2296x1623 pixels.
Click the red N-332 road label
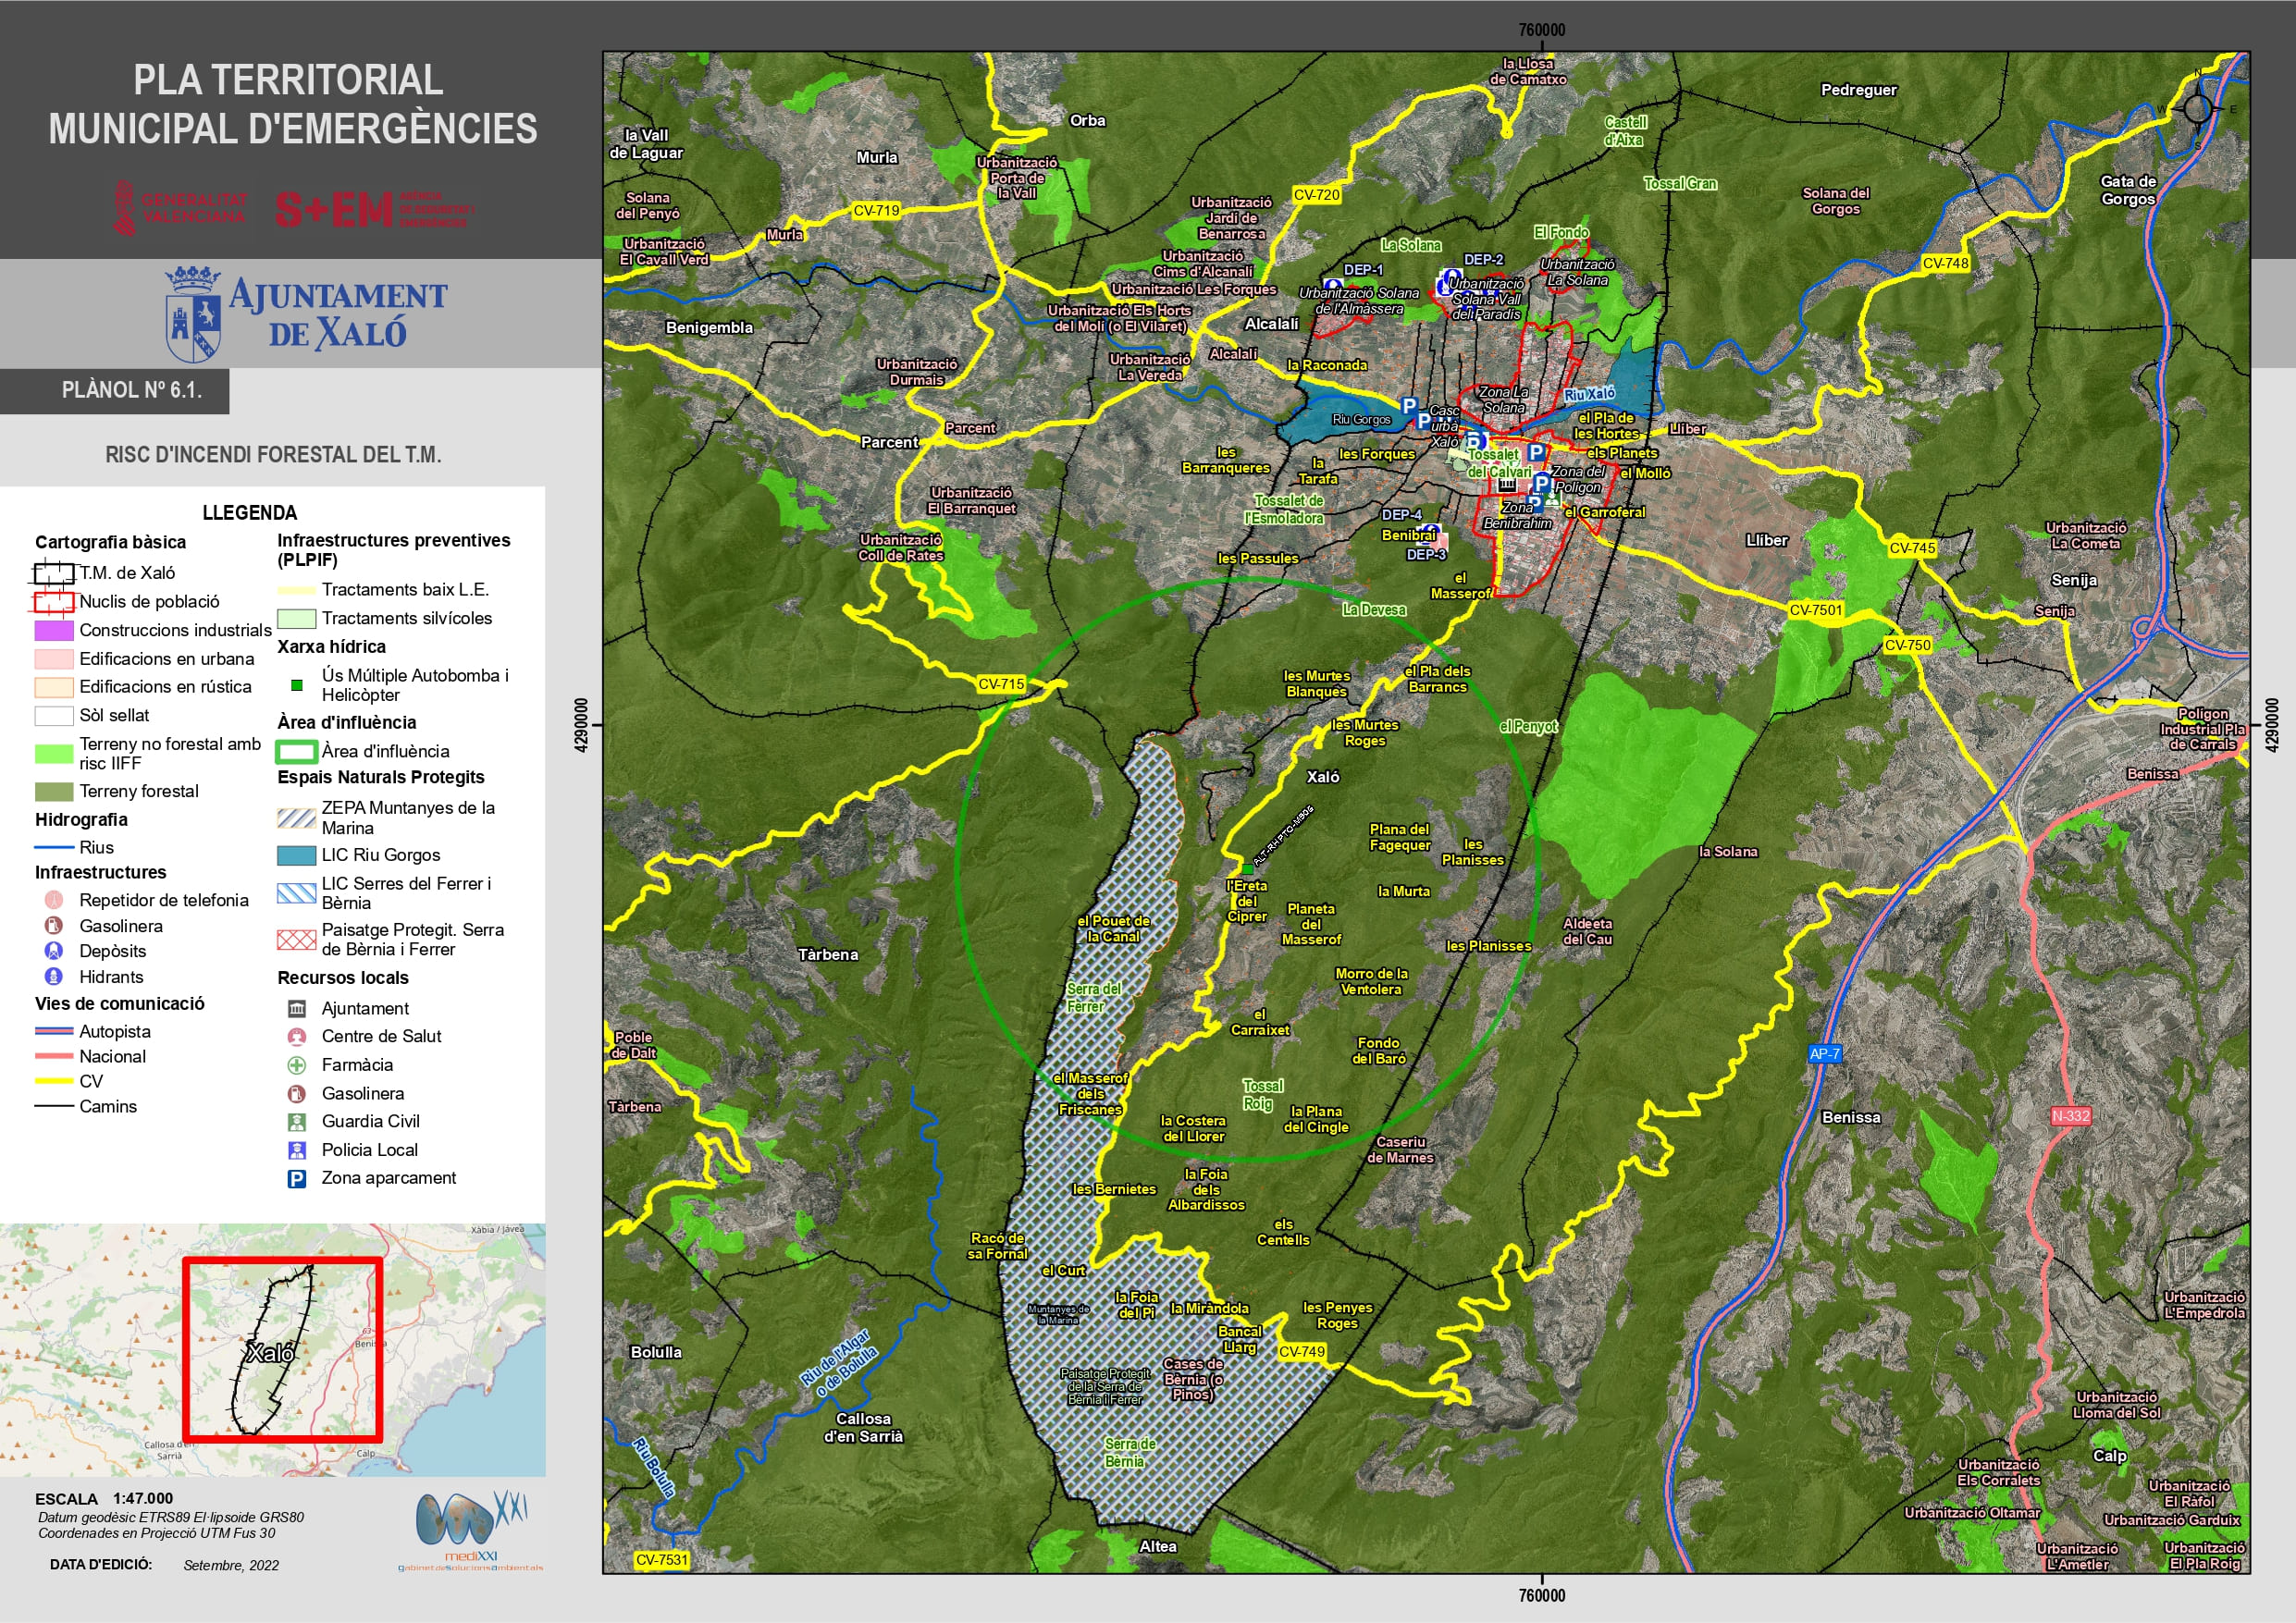point(2070,1115)
